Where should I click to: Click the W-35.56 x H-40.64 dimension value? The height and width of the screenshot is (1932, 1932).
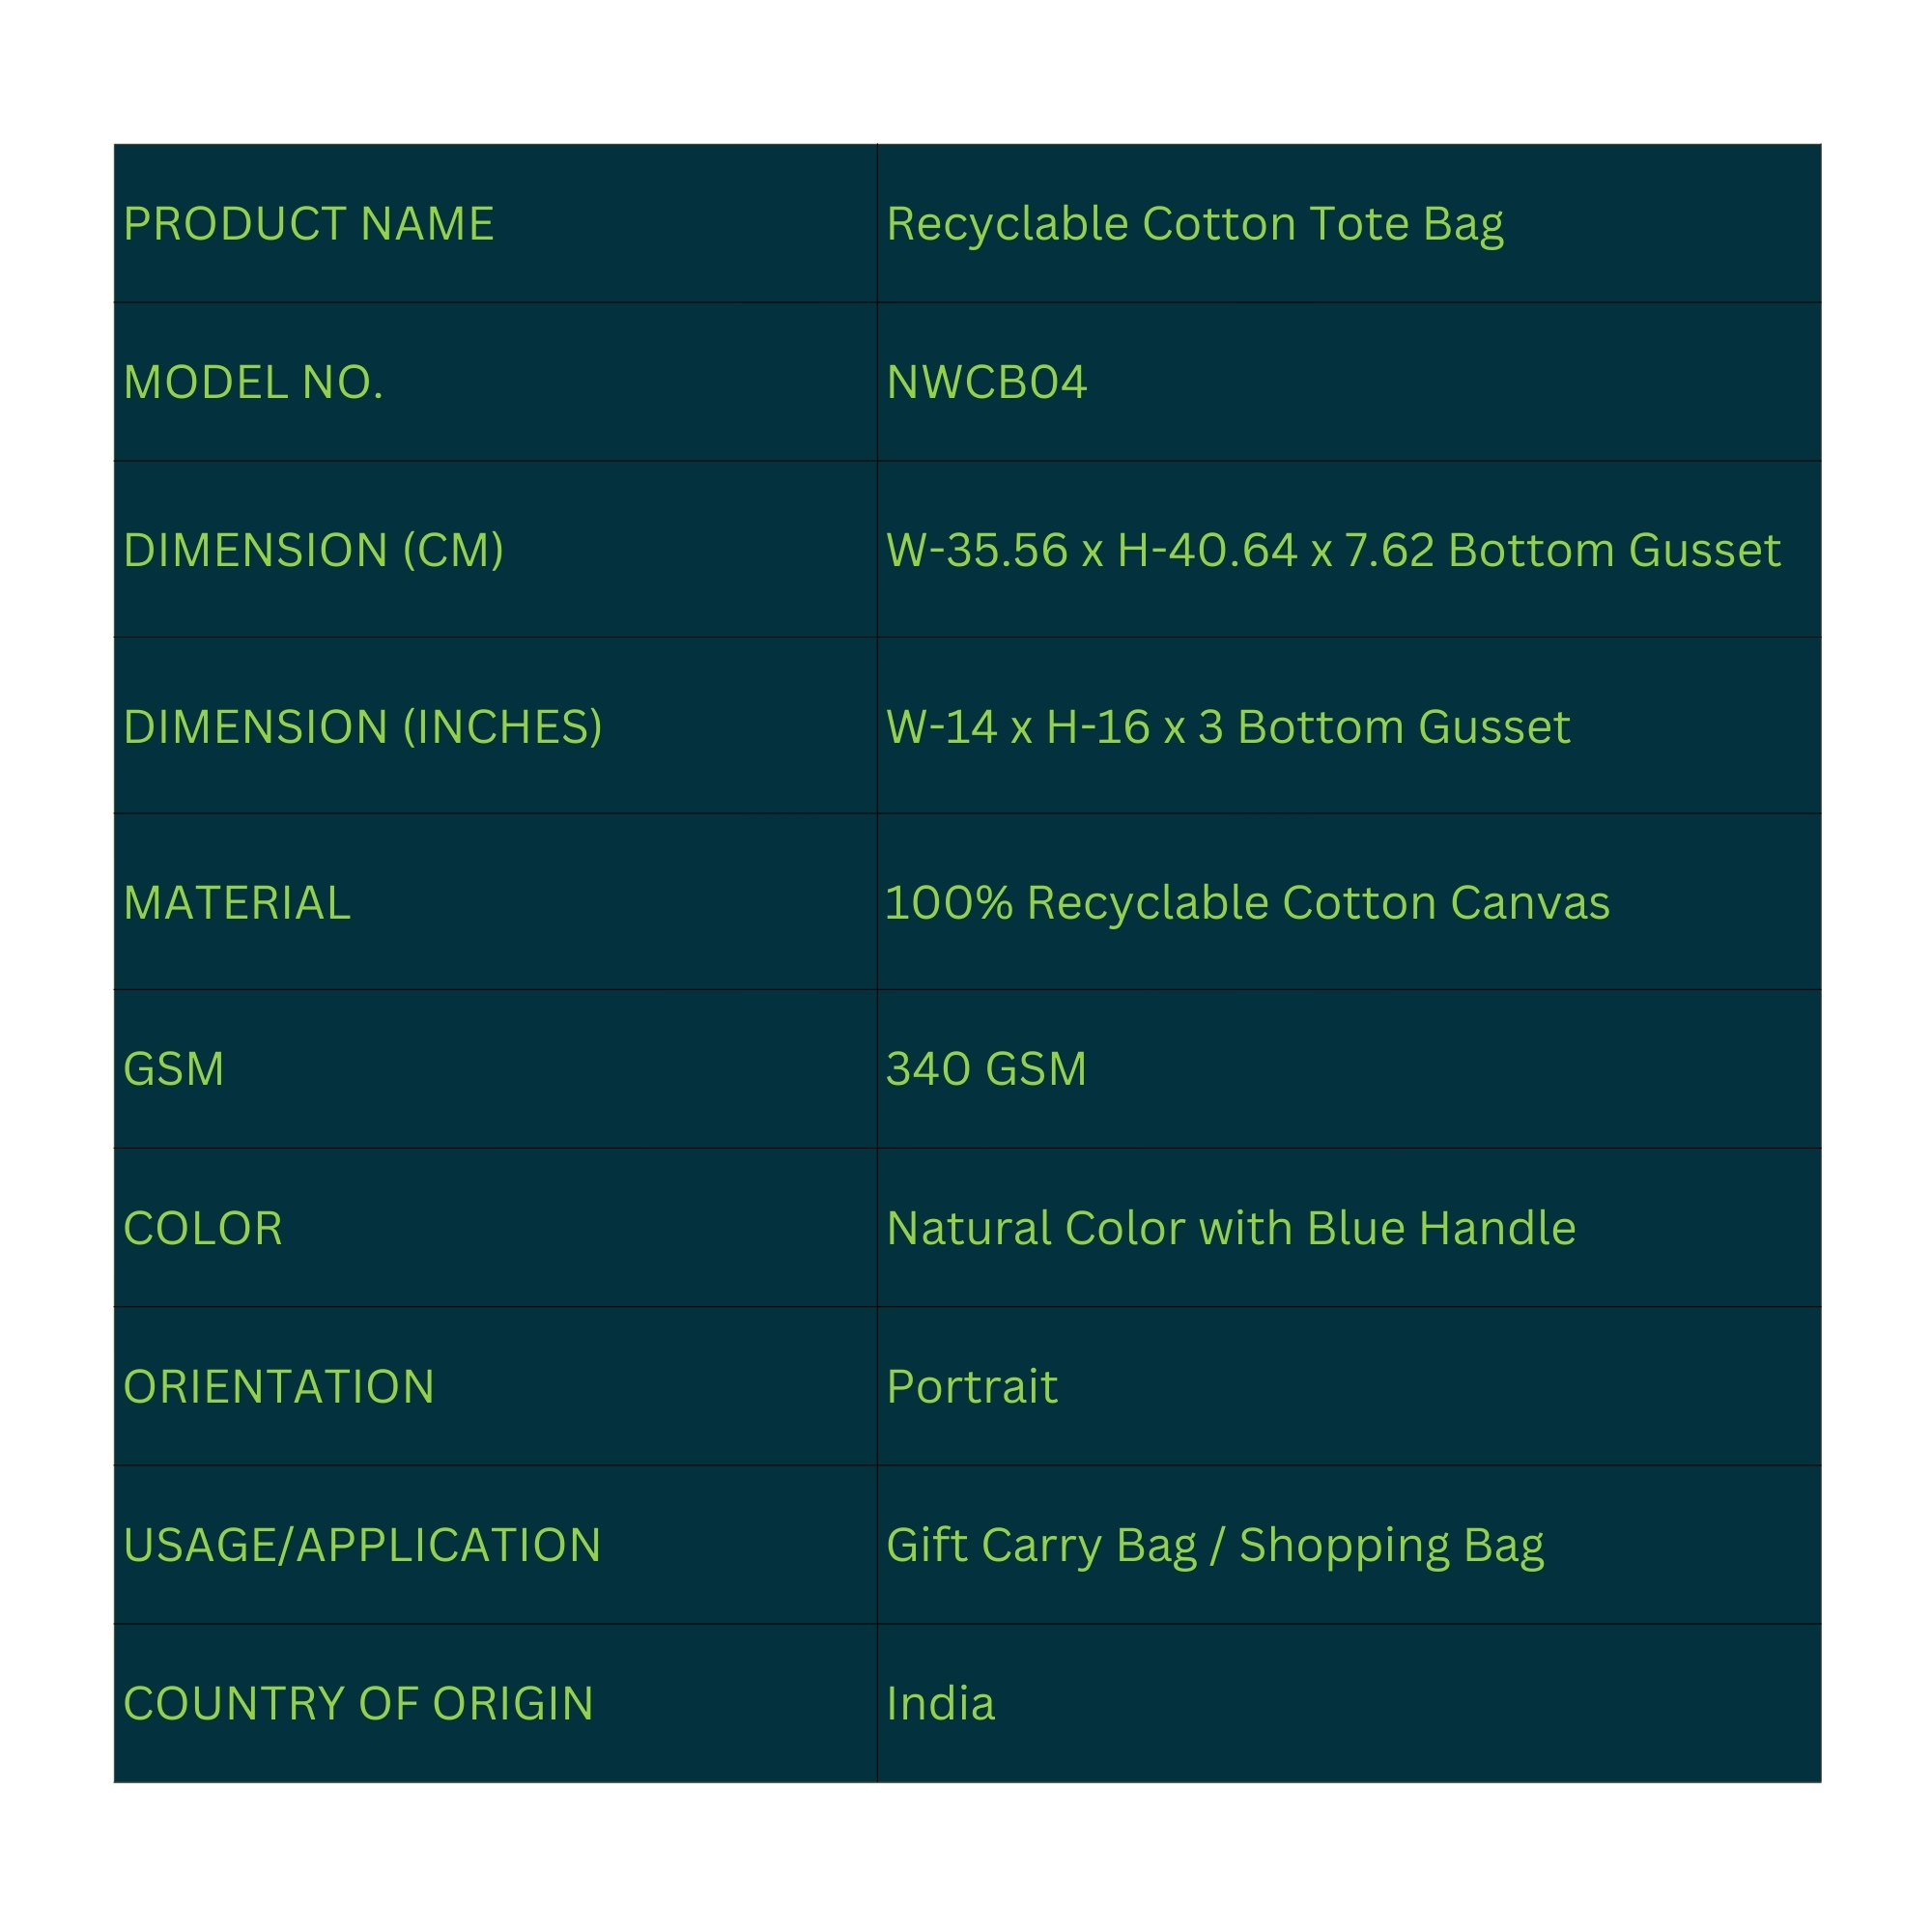[1332, 550]
